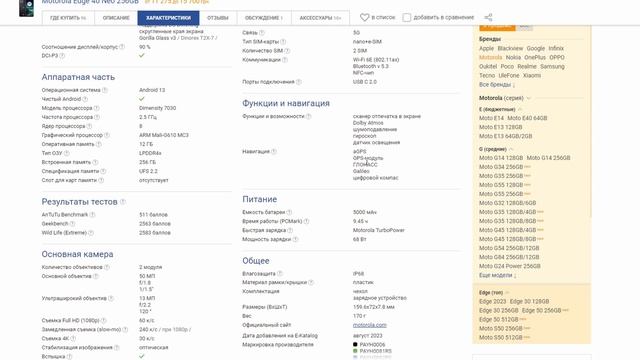Open the help icon next to Операционная система

coord(105,90)
